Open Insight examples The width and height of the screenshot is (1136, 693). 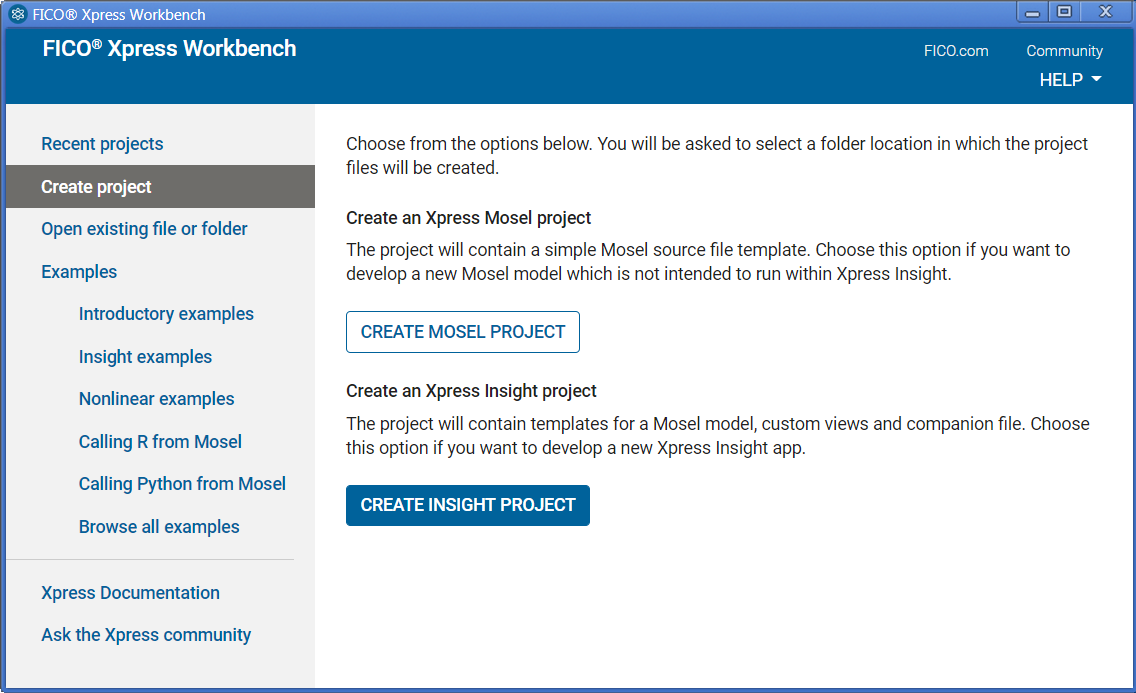click(145, 356)
